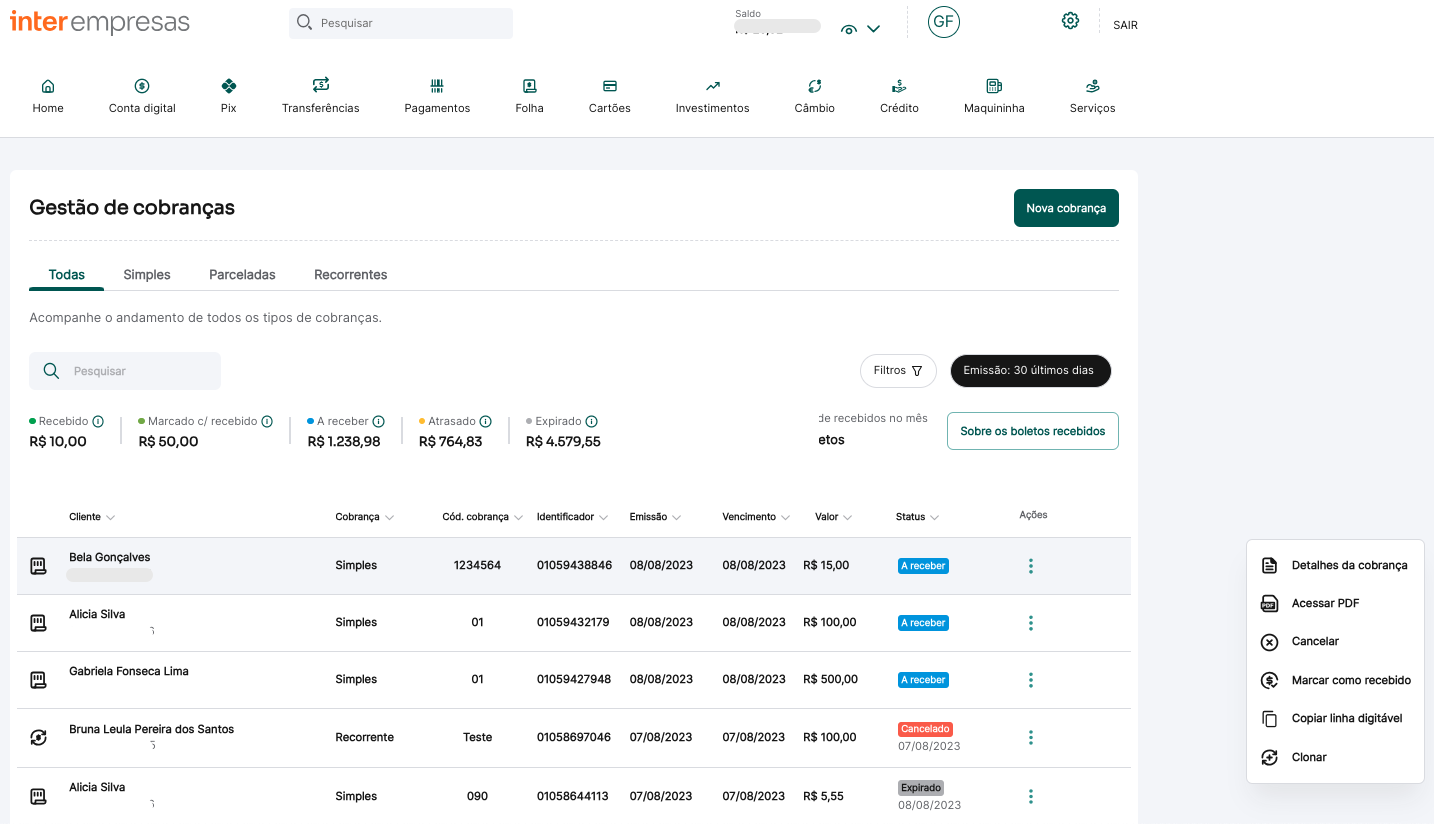The image size is (1434, 824).
Task: Focus the charges Pesquisar search field
Action: pos(125,371)
